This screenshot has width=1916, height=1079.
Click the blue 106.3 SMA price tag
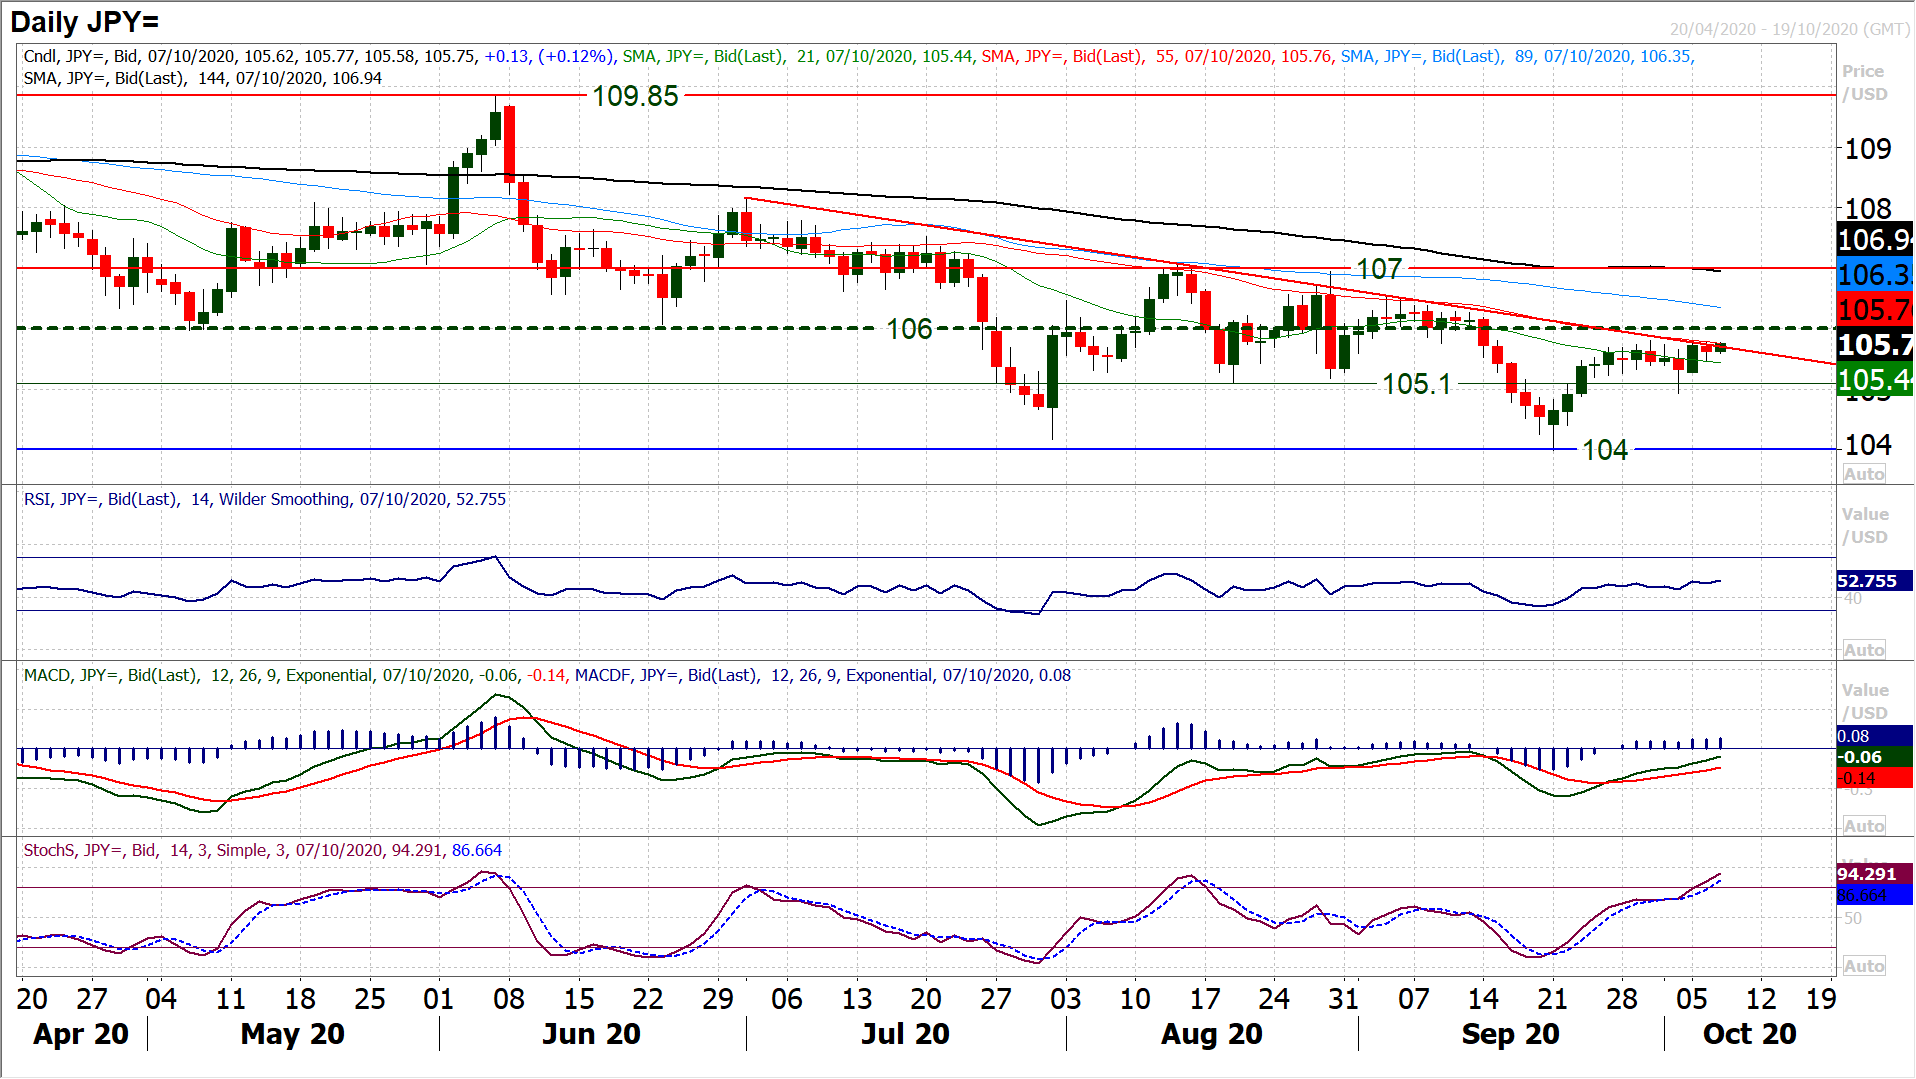1875,275
